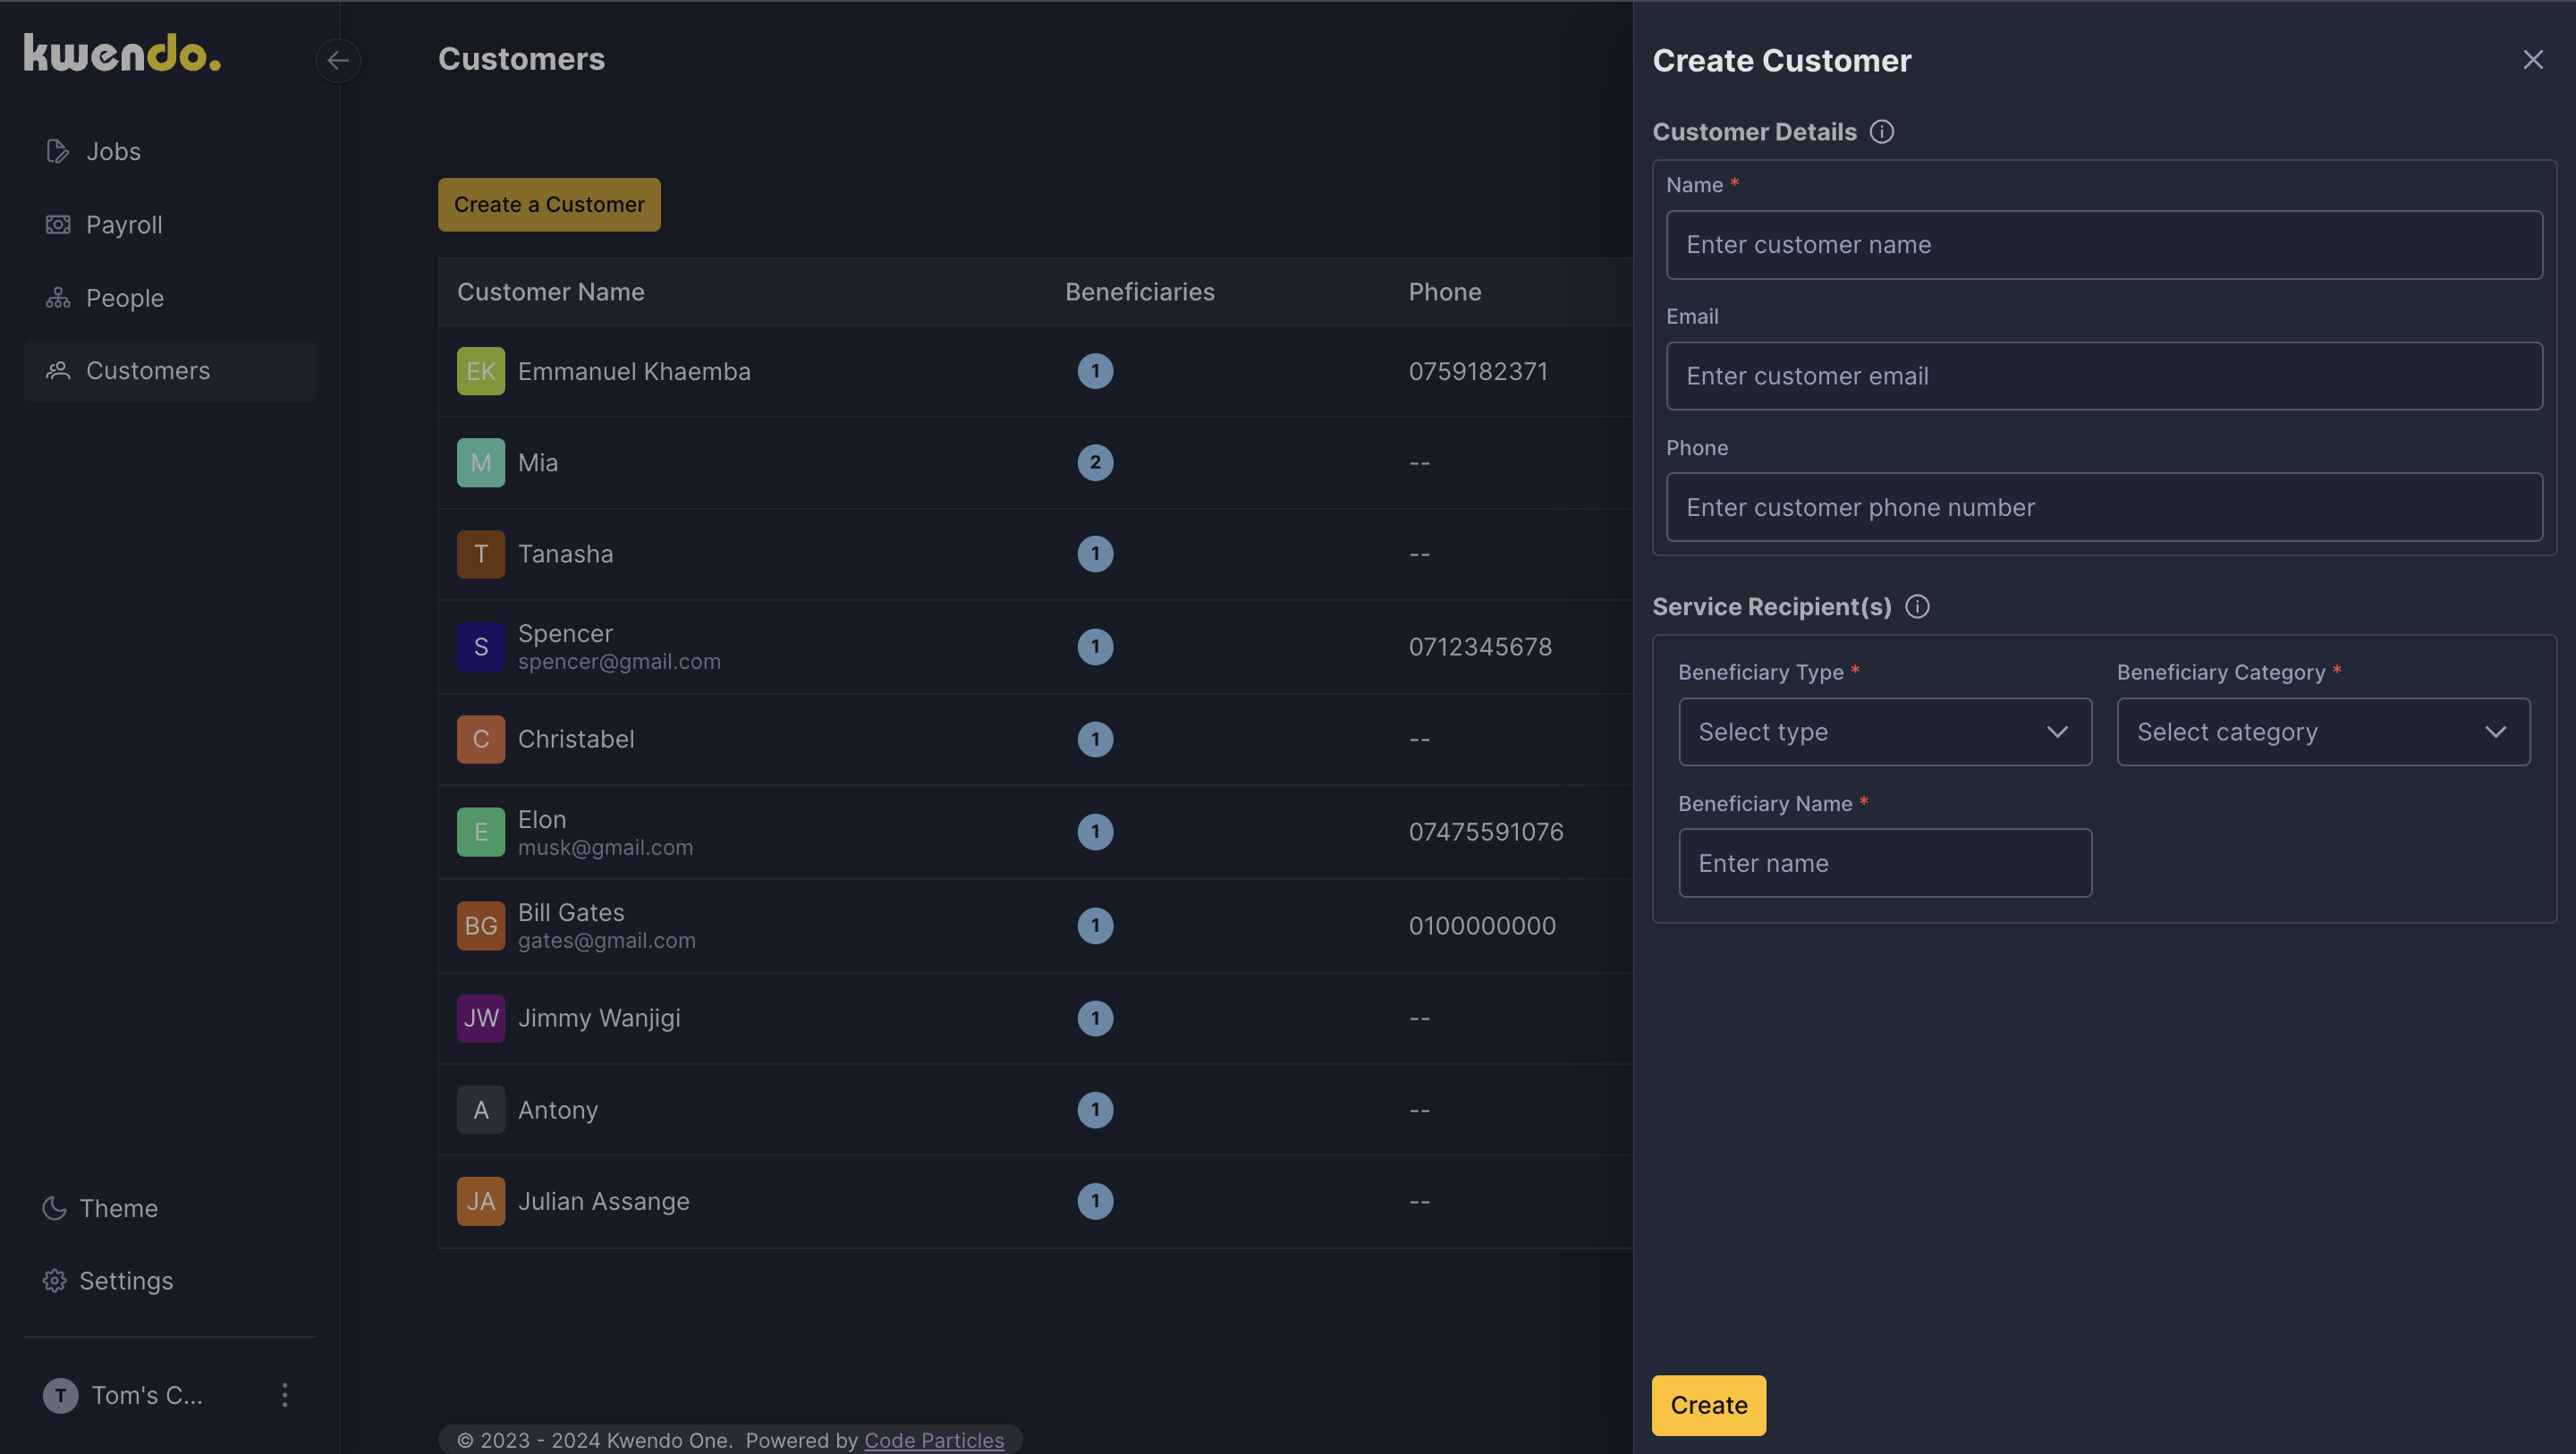Click Tom's C... account name
Screen dimensions: 2576x1454
click(x=147, y=1394)
